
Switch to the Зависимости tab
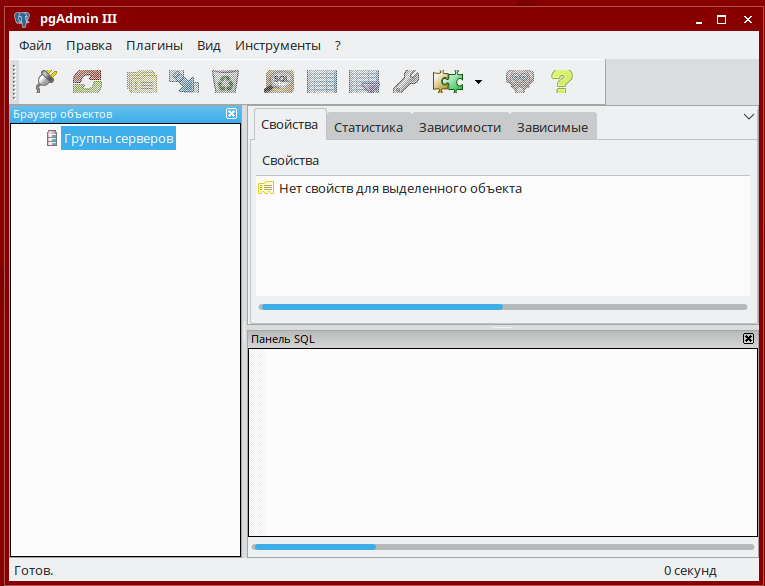click(x=460, y=127)
